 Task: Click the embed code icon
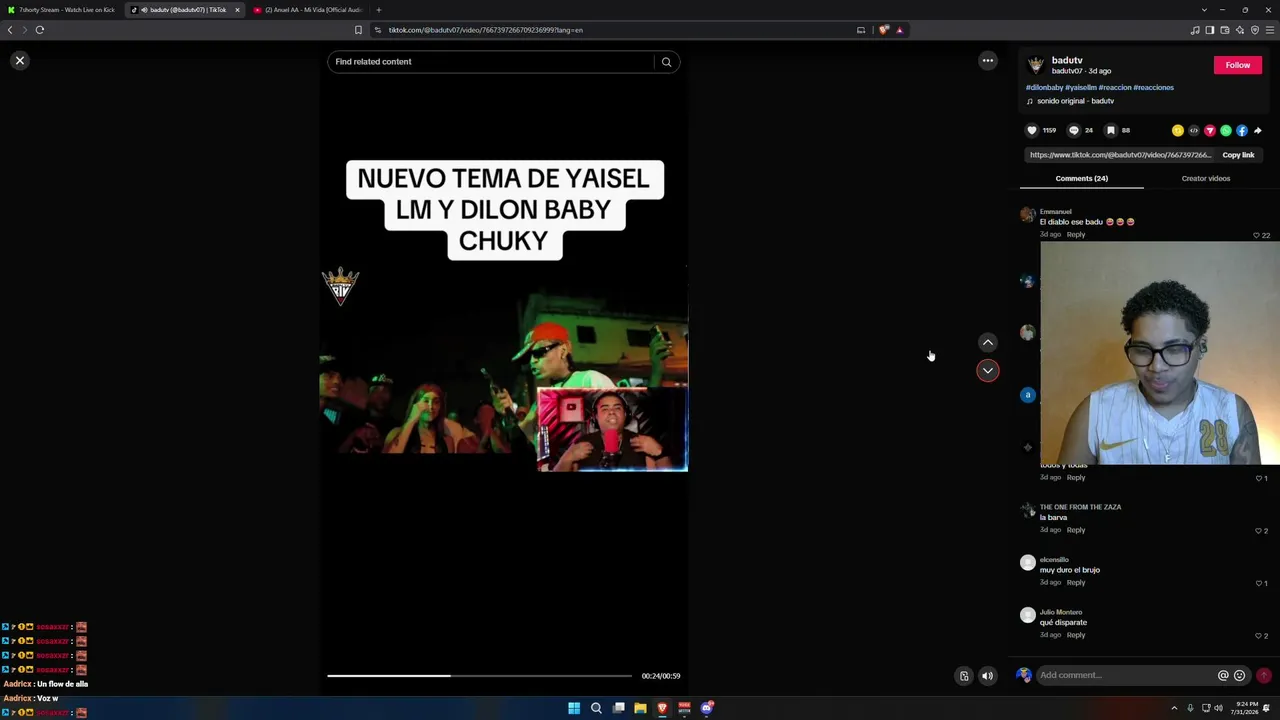click(1194, 130)
